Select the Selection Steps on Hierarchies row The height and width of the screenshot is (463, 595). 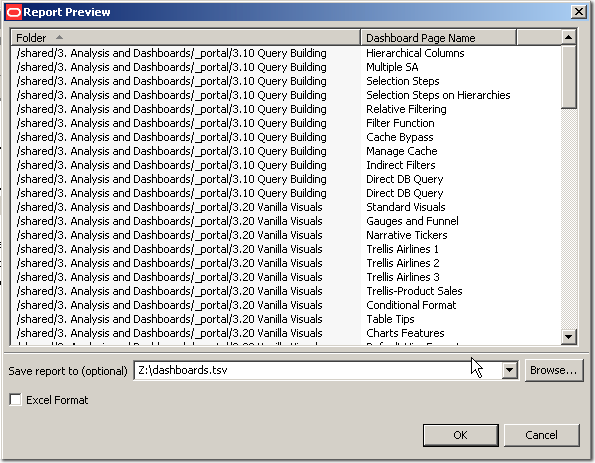coord(286,95)
